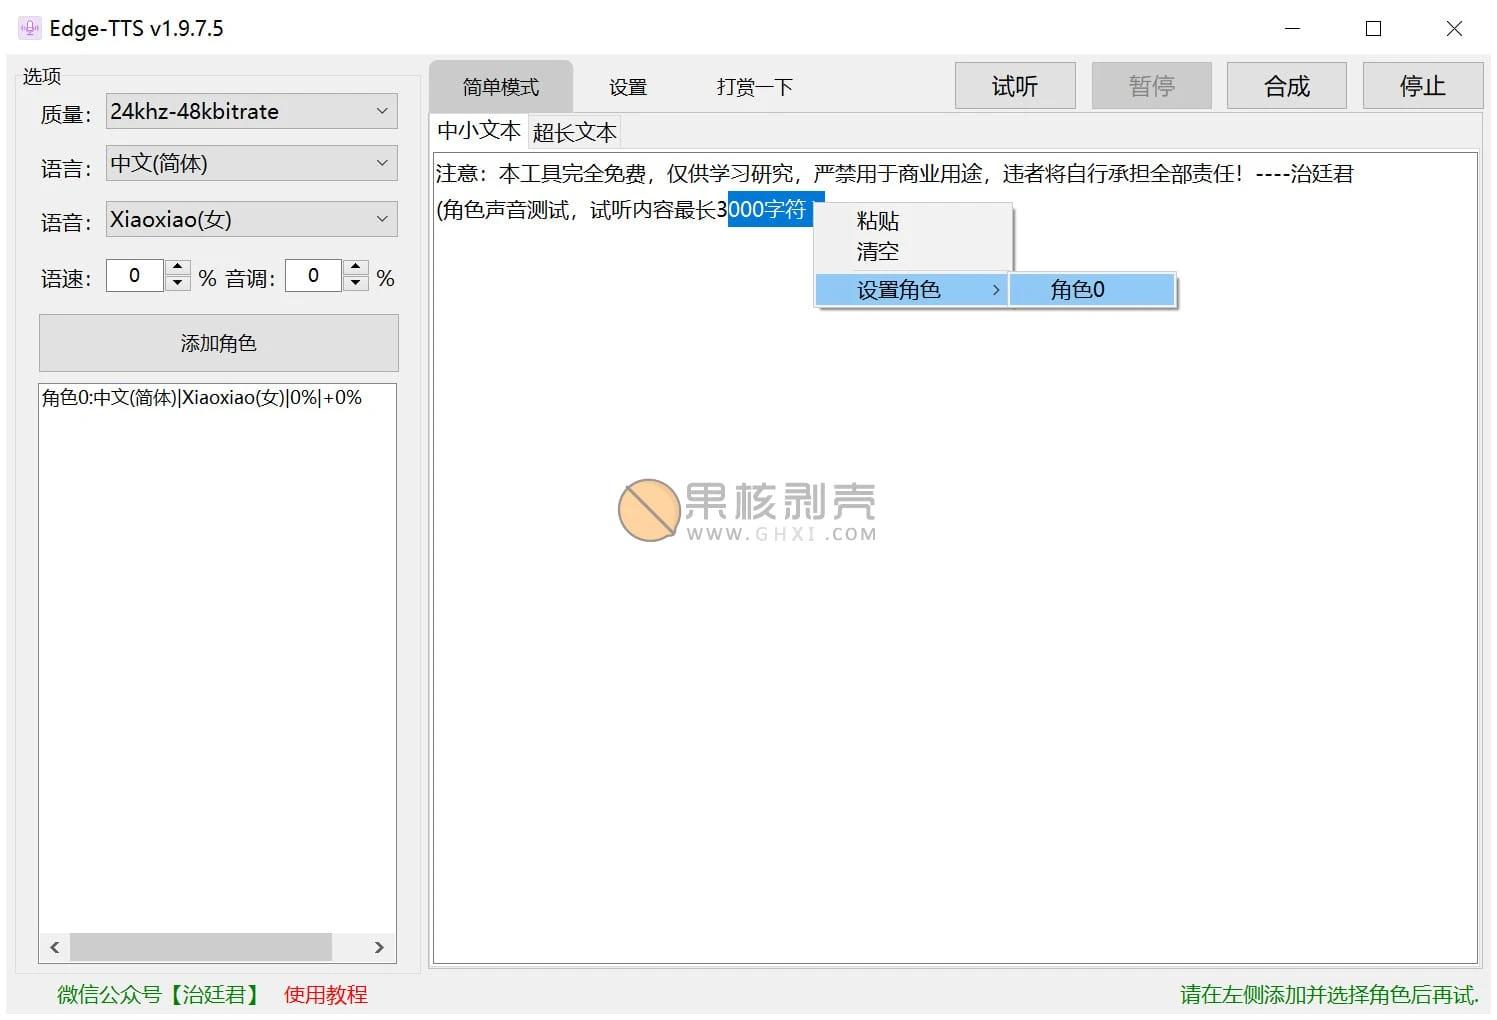The height and width of the screenshot is (1020, 1497).
Task: Click the 试听 preview button
Action: tap(1014, 86)
